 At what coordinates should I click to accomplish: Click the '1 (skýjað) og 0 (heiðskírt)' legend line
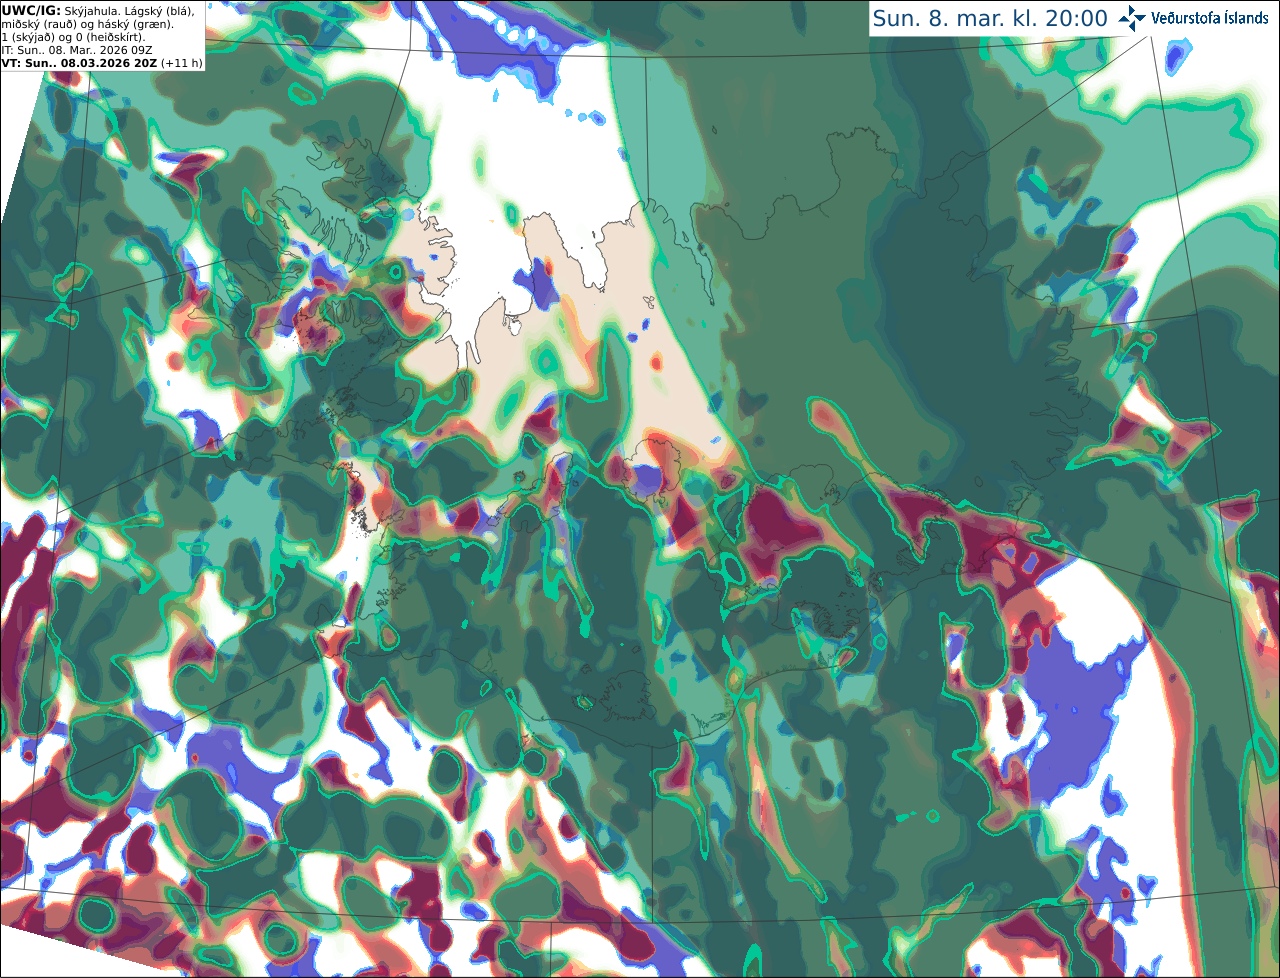coord(73,37)
